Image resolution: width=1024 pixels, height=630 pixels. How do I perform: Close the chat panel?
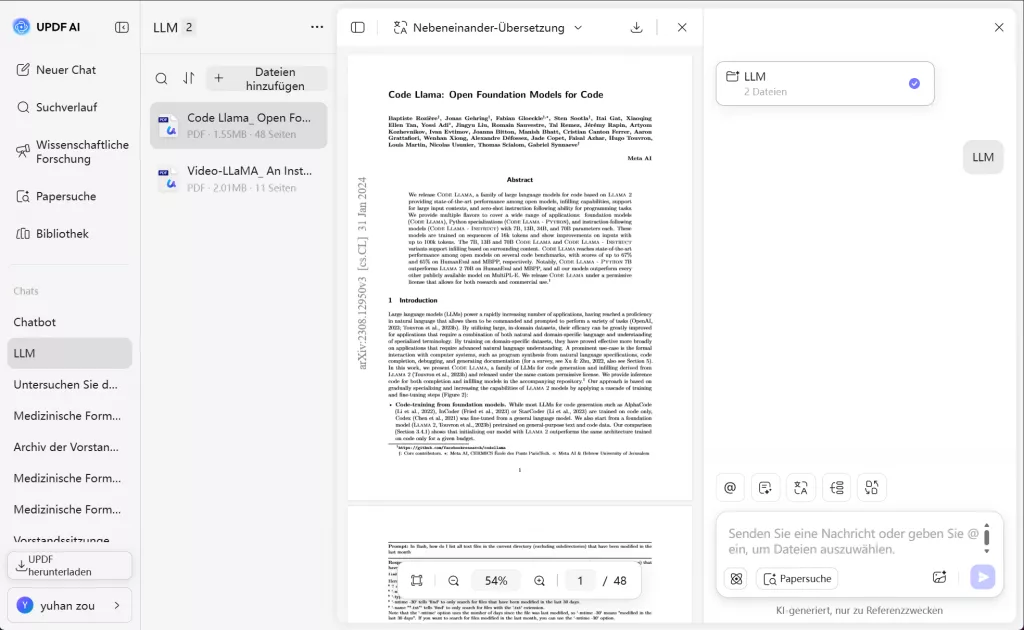click(999, 27)
